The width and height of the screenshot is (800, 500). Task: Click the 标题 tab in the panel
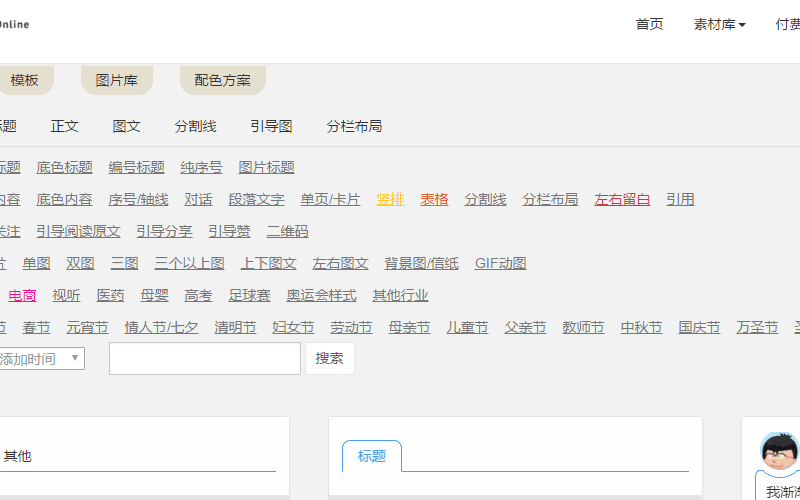371,456
